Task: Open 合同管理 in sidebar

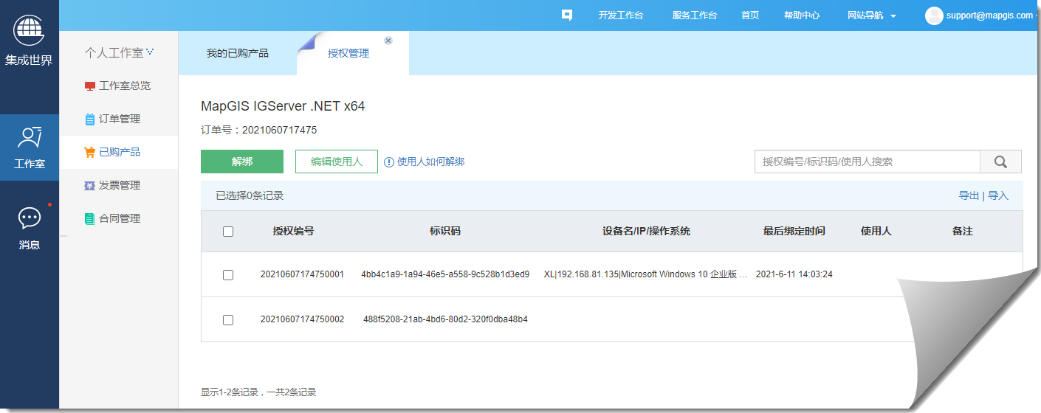Action: pos(118,218)
